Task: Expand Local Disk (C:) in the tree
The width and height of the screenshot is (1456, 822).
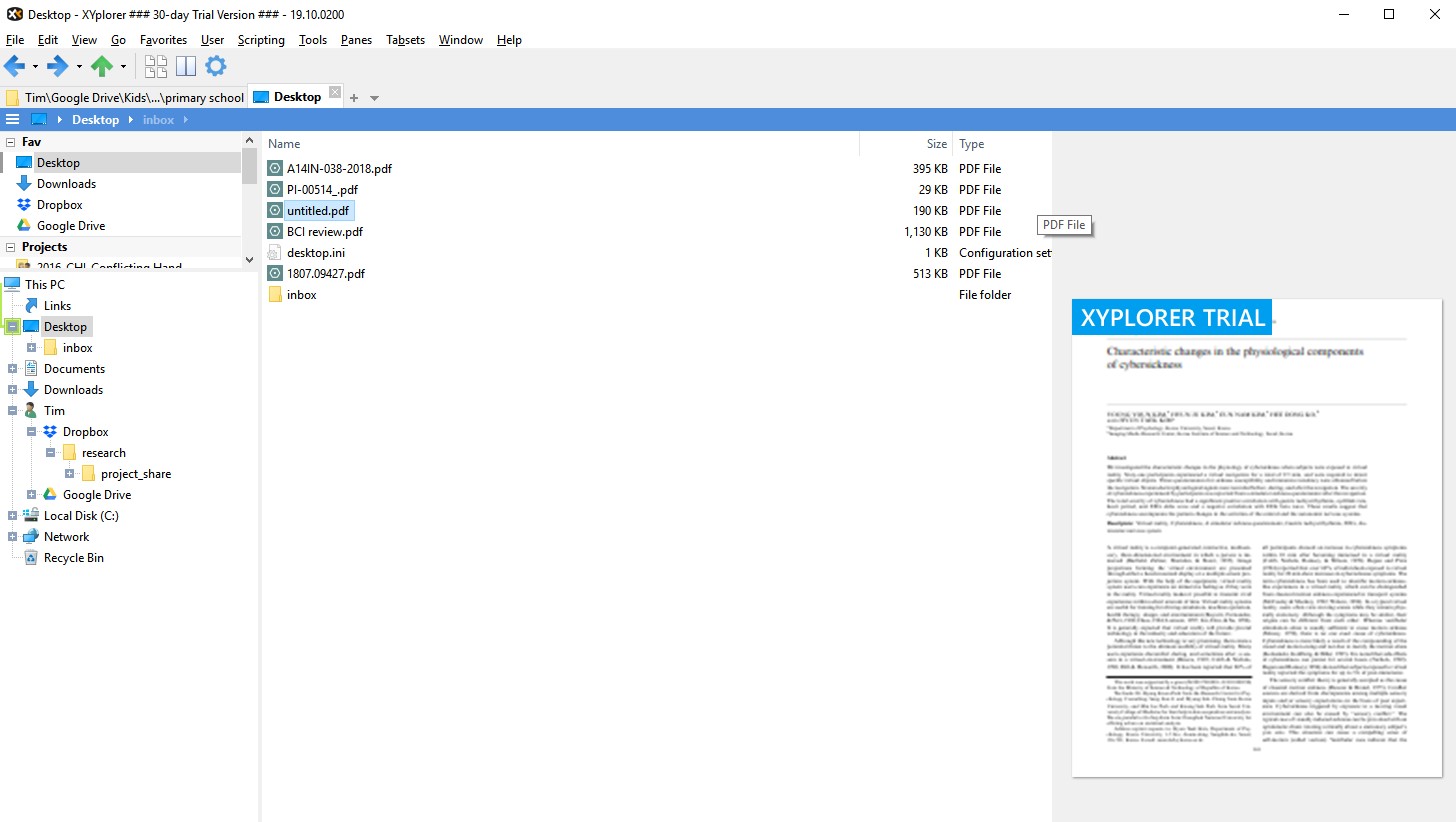Action: (13, 515)
